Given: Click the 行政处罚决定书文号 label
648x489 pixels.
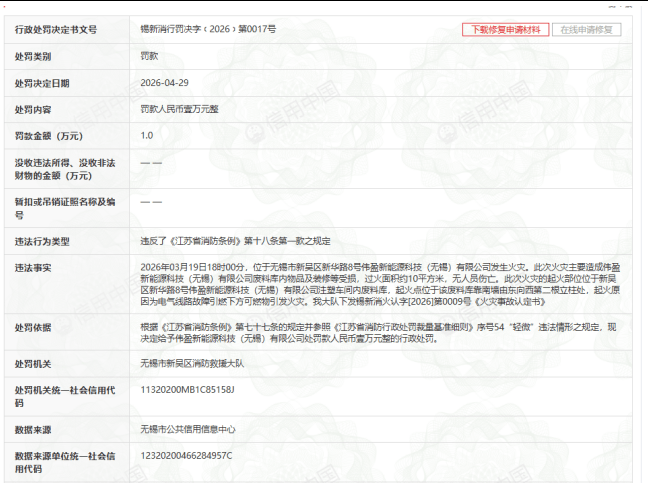Looking at the screenshot, I should pyautogui.click(x=56, y=30).
